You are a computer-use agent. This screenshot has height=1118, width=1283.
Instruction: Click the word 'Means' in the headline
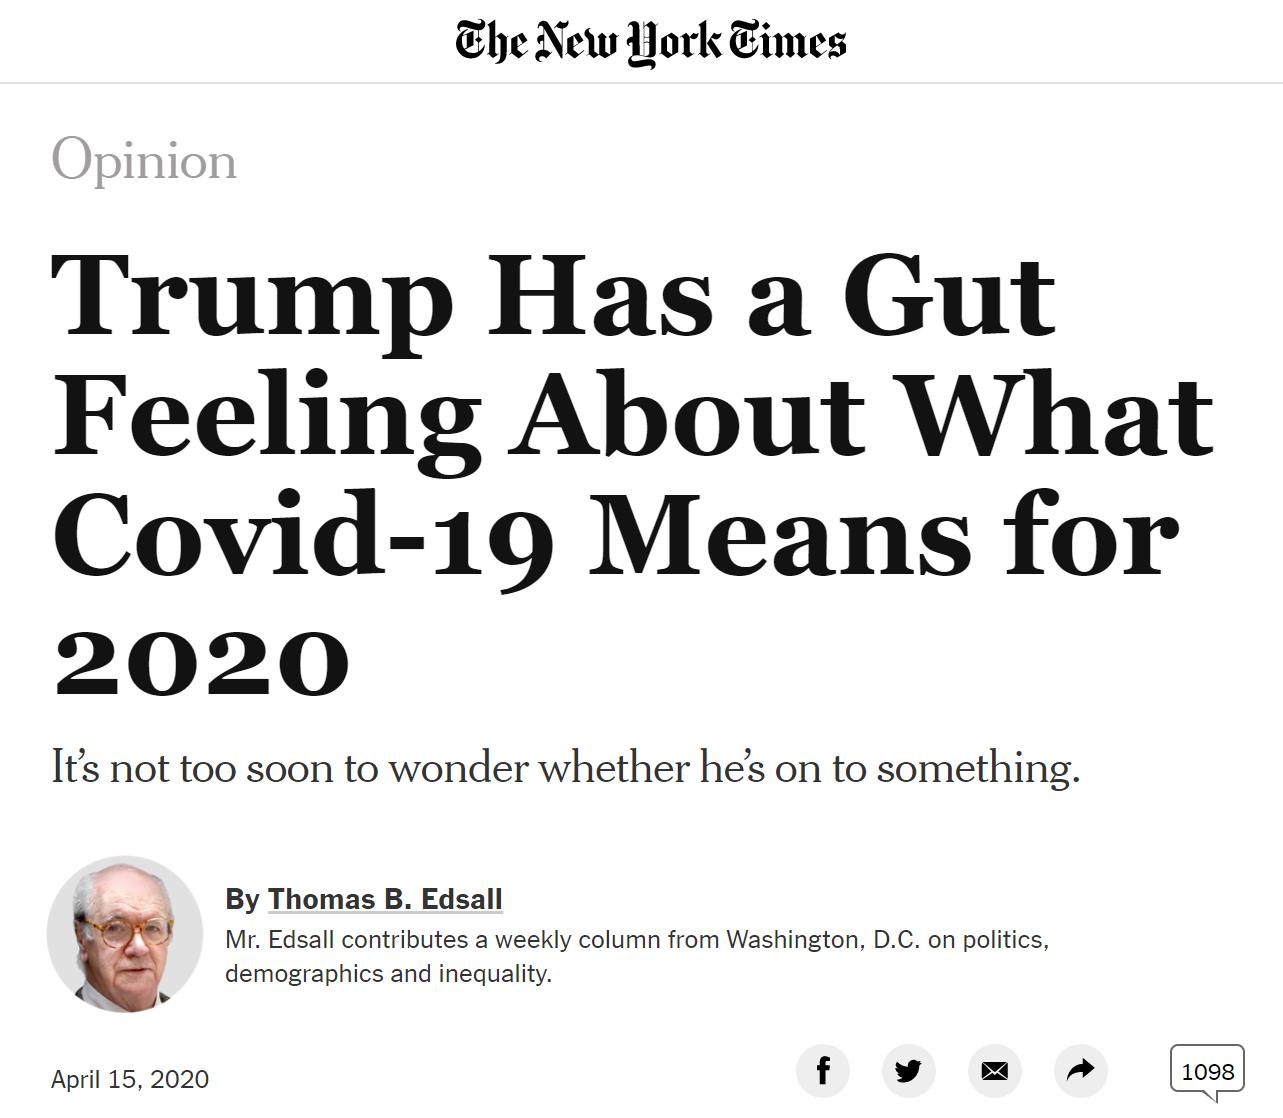click(782, 535)
